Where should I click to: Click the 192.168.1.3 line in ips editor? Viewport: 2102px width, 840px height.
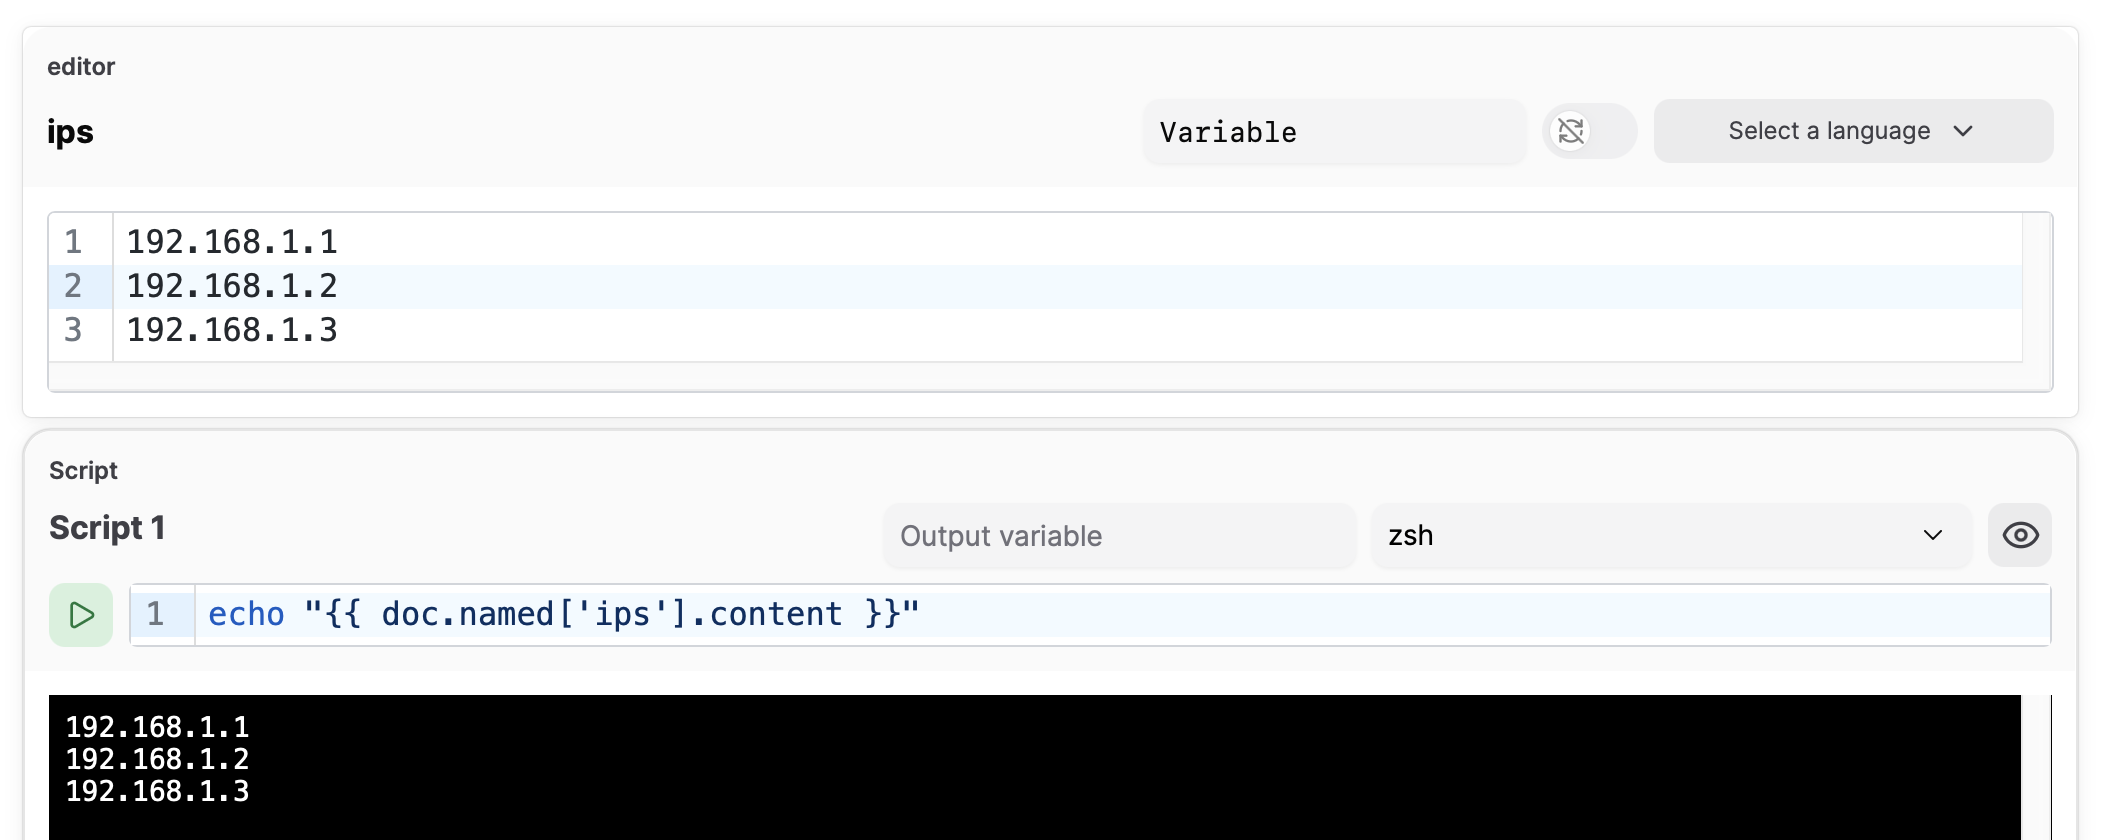pyautogui.click(x=232, y=330)
